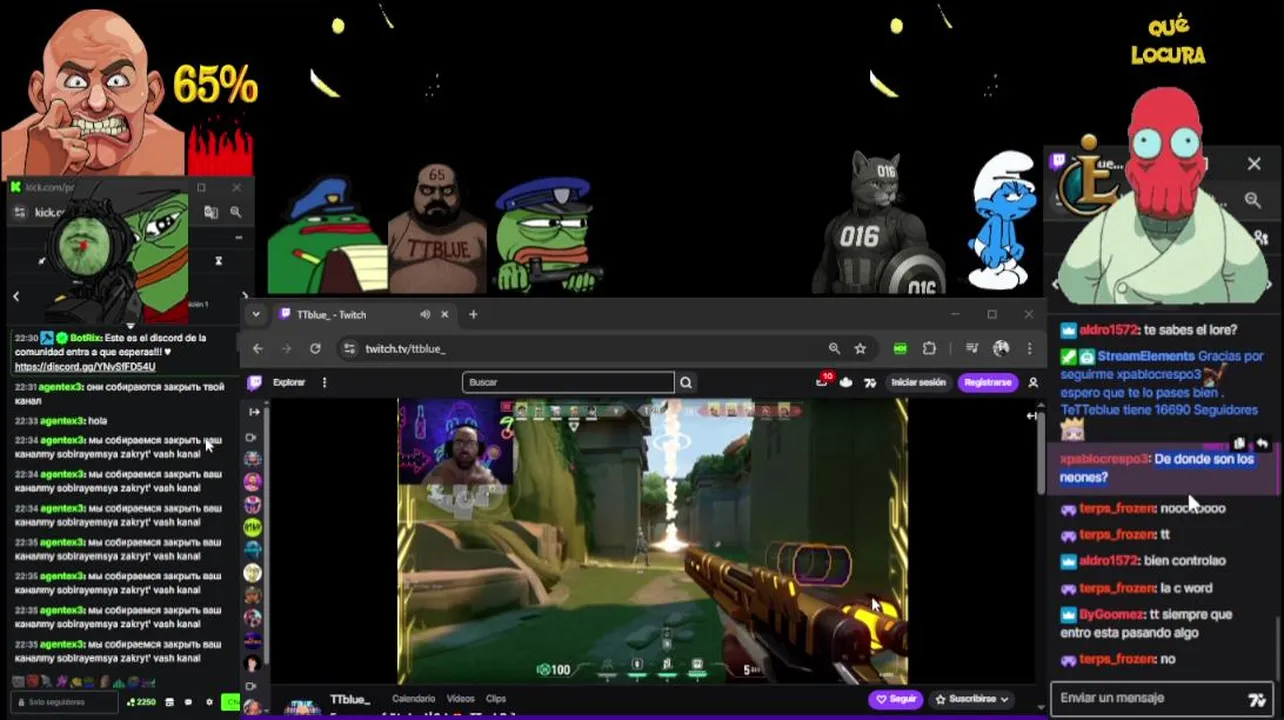
Task: Click the Seguir follow button
Action: pos(895,699)
